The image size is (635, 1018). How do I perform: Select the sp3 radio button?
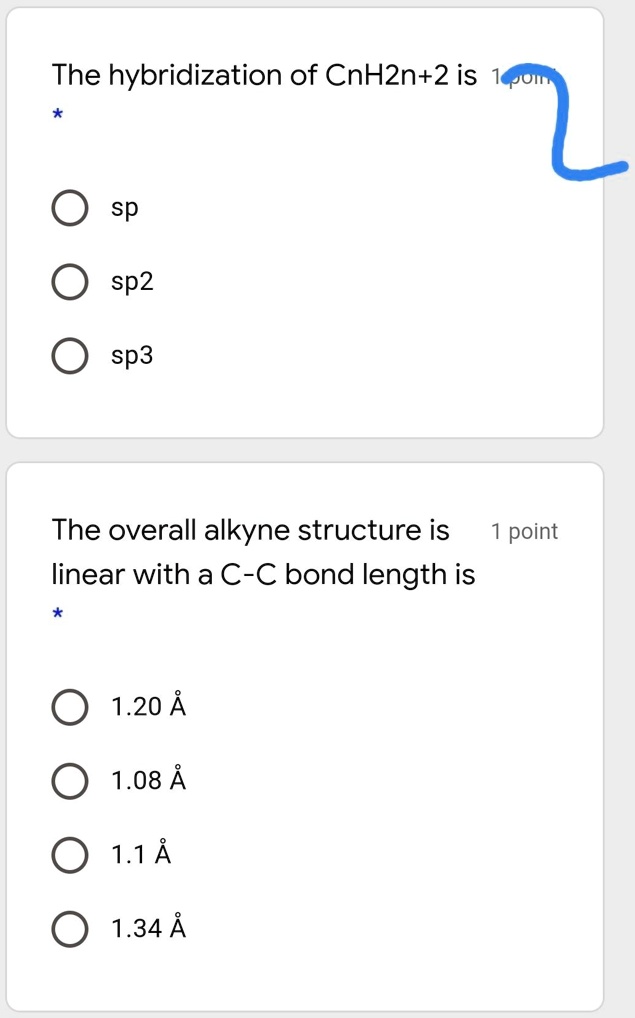click(x=69, y=355)
